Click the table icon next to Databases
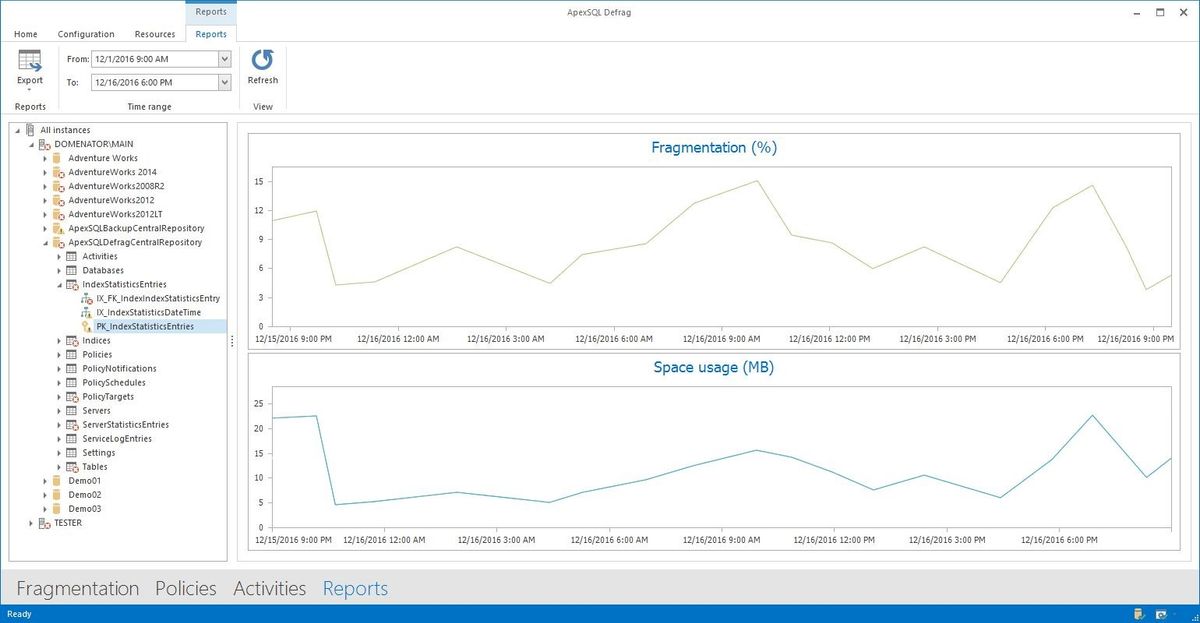Image resolution: width=1200 pixels, height=623 pixels. pyautogui.click(x=71, y=270)
